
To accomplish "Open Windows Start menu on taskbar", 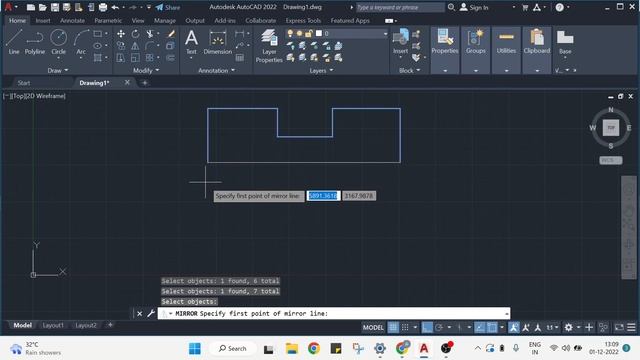I will (195, 349).
